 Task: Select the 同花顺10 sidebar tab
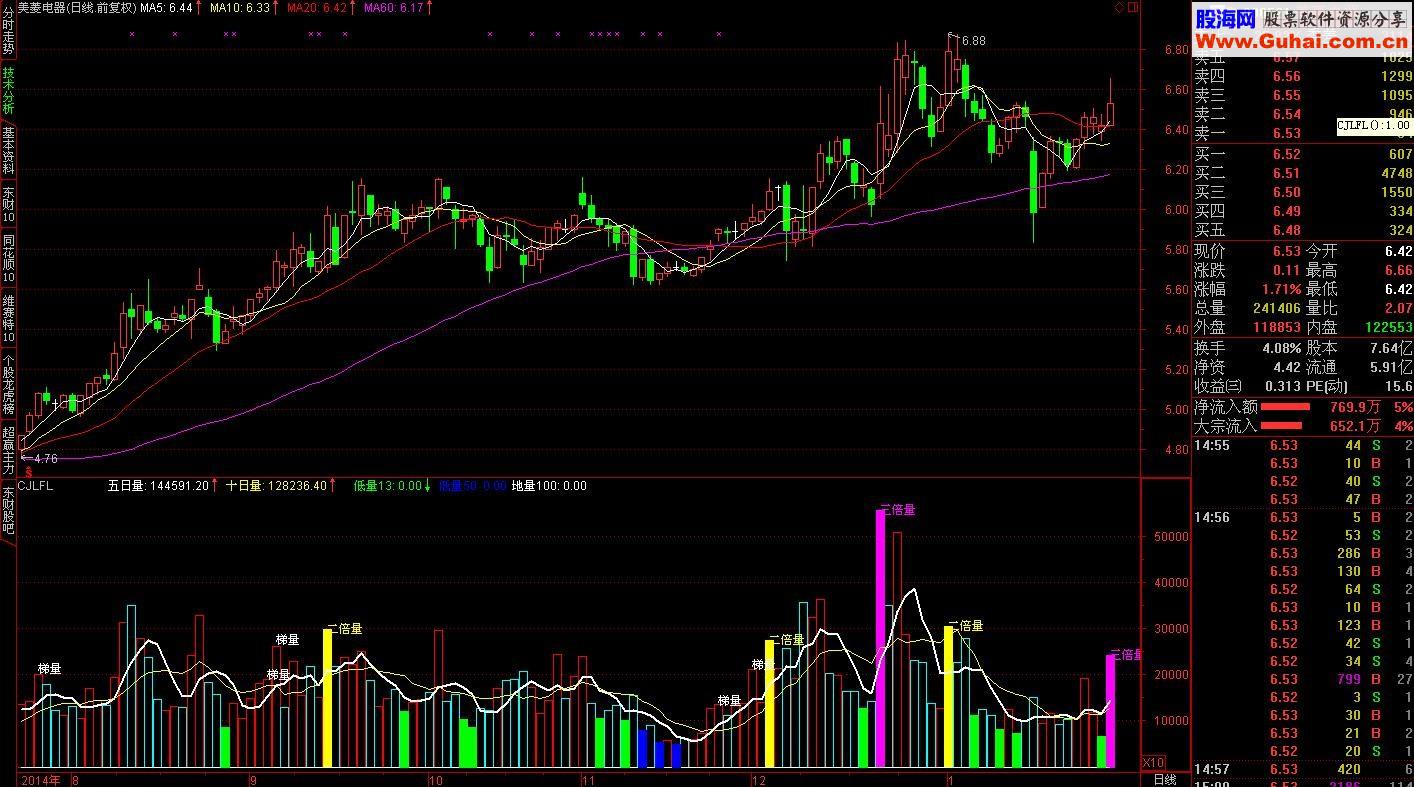click(x=8, y=258)
